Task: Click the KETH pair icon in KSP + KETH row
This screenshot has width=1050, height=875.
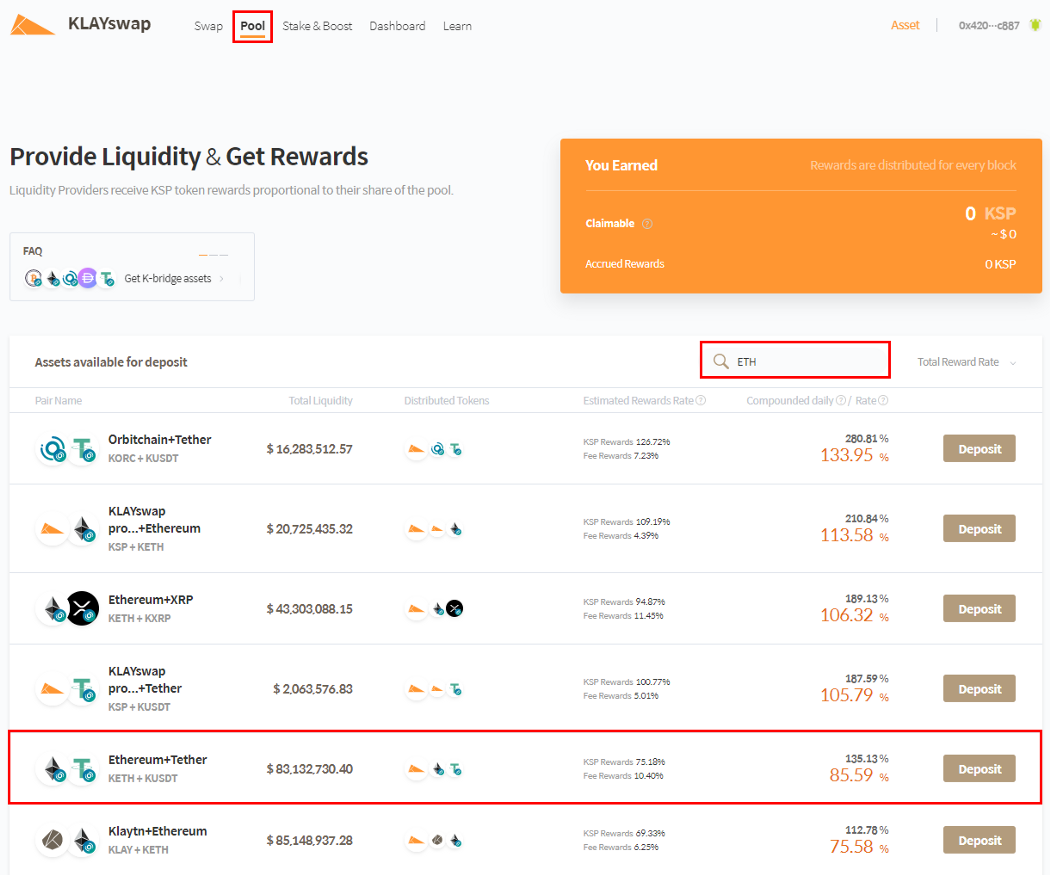Action: (83, 529)
